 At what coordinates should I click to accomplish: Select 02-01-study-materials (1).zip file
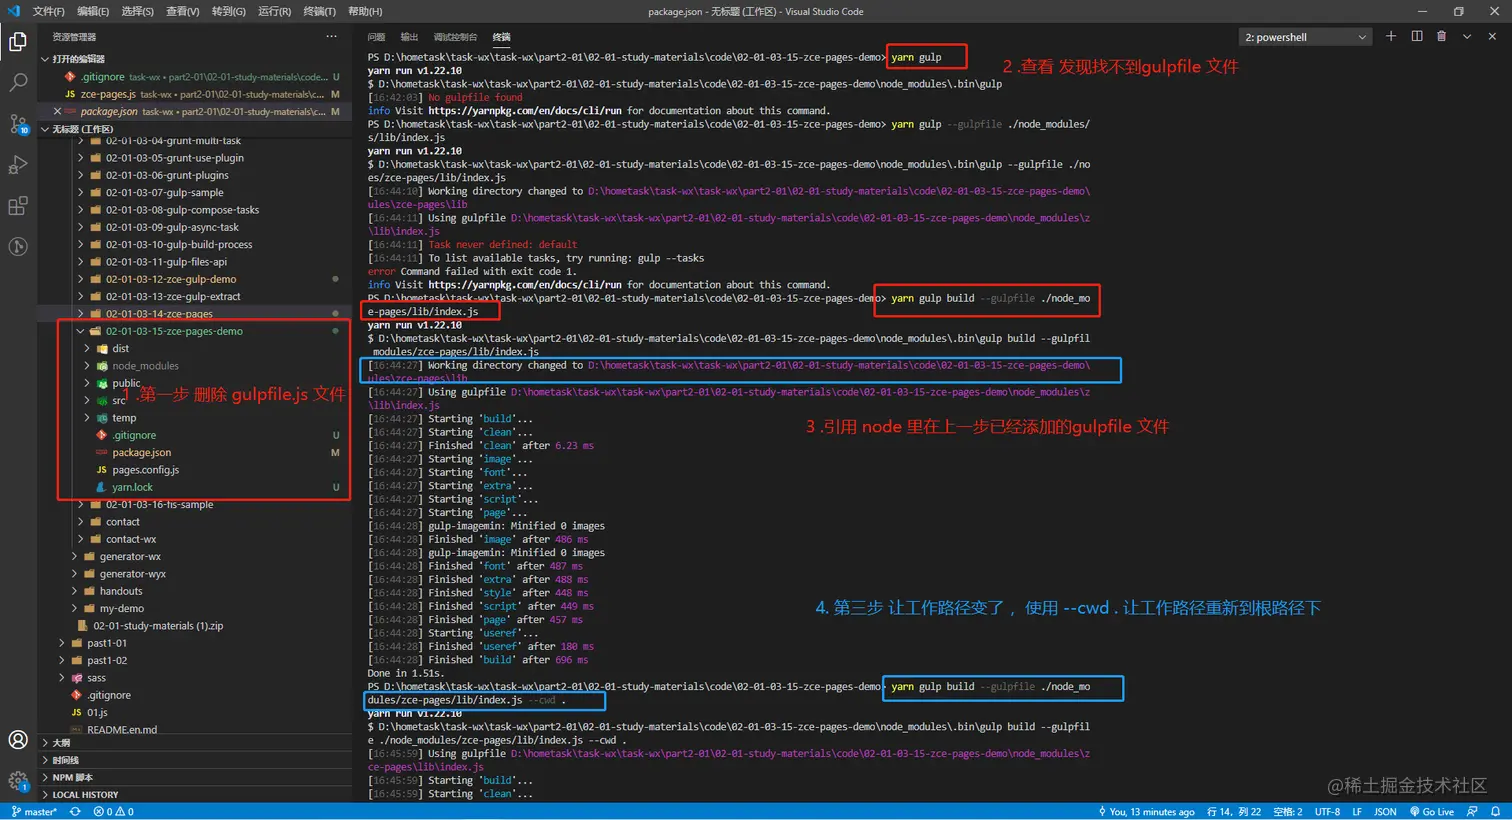coord(158,626)
